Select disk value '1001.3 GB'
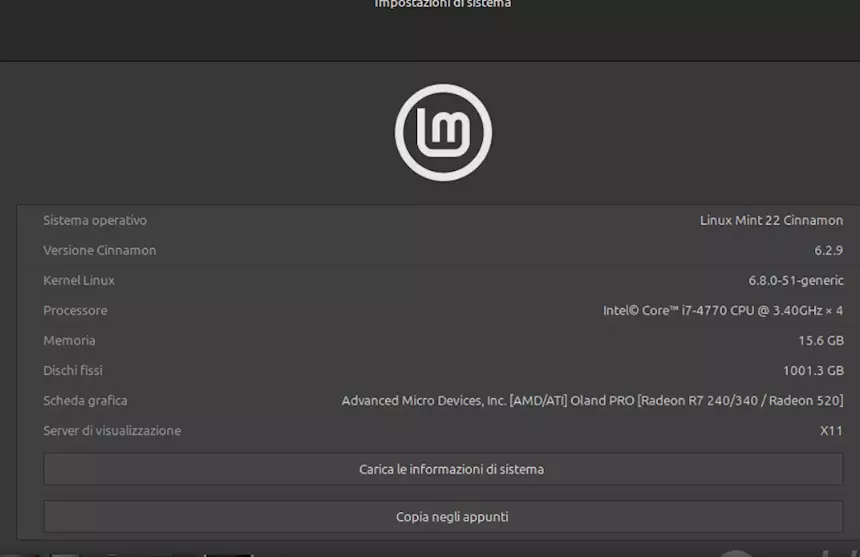This screenshot has height=557, width=860. point(813,371)
